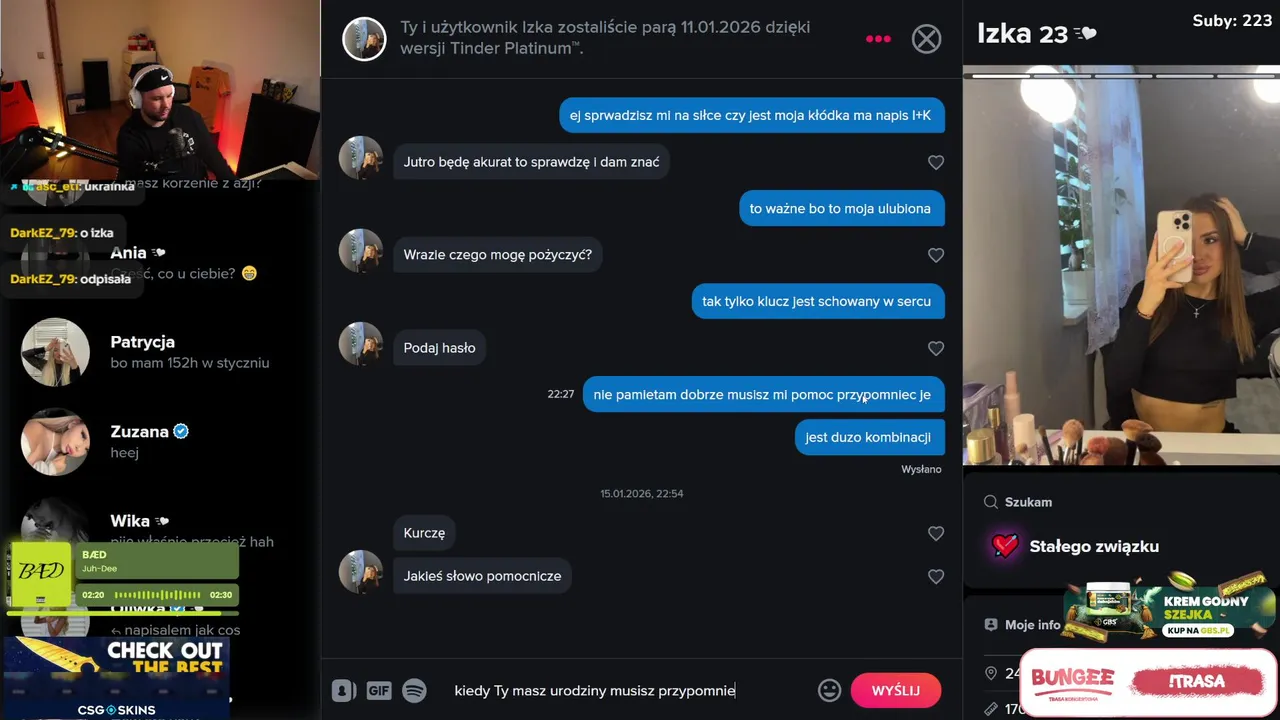Viewport: 1280px width, 720px height.
Task: Open Patrycja's conversation in match list
Action: click(x=160, y=352)
